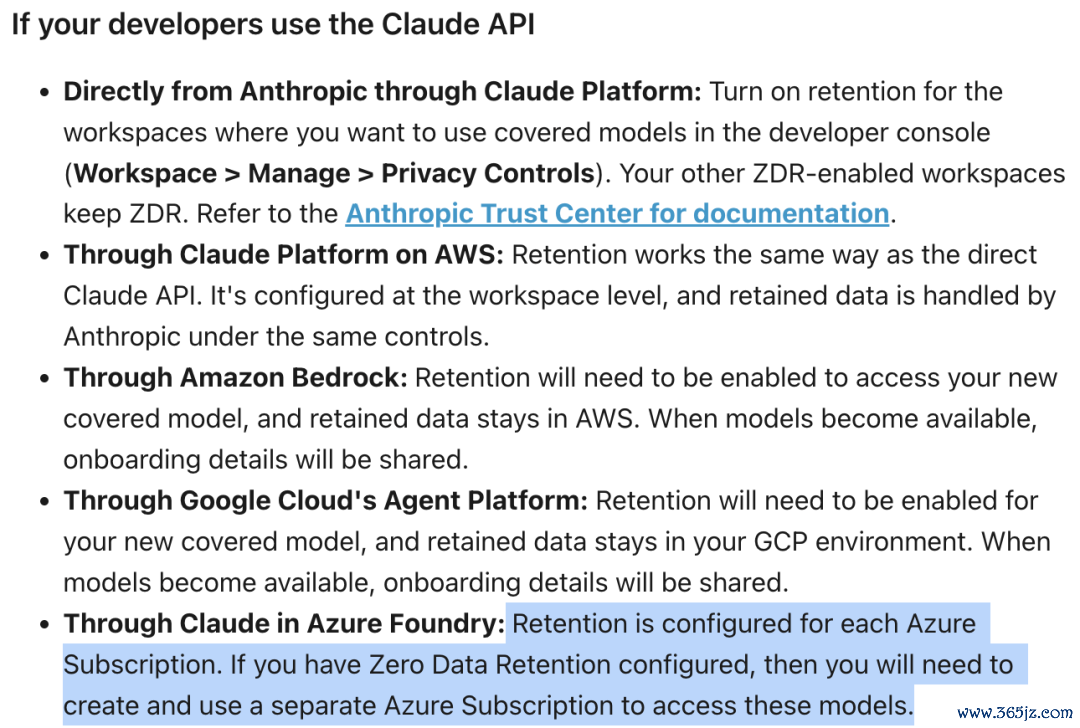The height and width of the screenshot is (728, 1080).
Task: Click the bold "Through Google Cloud's Agent Platform:" label
Action: [326, 500]
